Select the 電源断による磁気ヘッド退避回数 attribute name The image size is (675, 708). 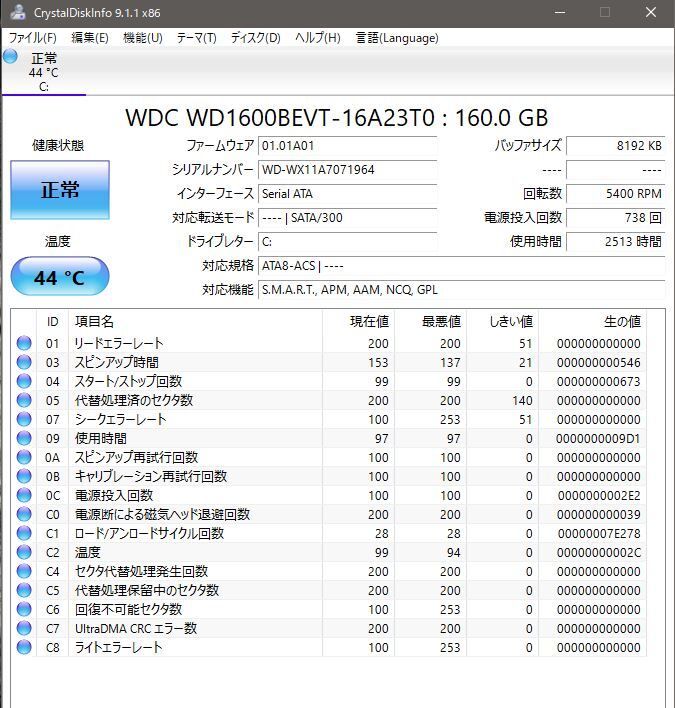pos(162,514)
